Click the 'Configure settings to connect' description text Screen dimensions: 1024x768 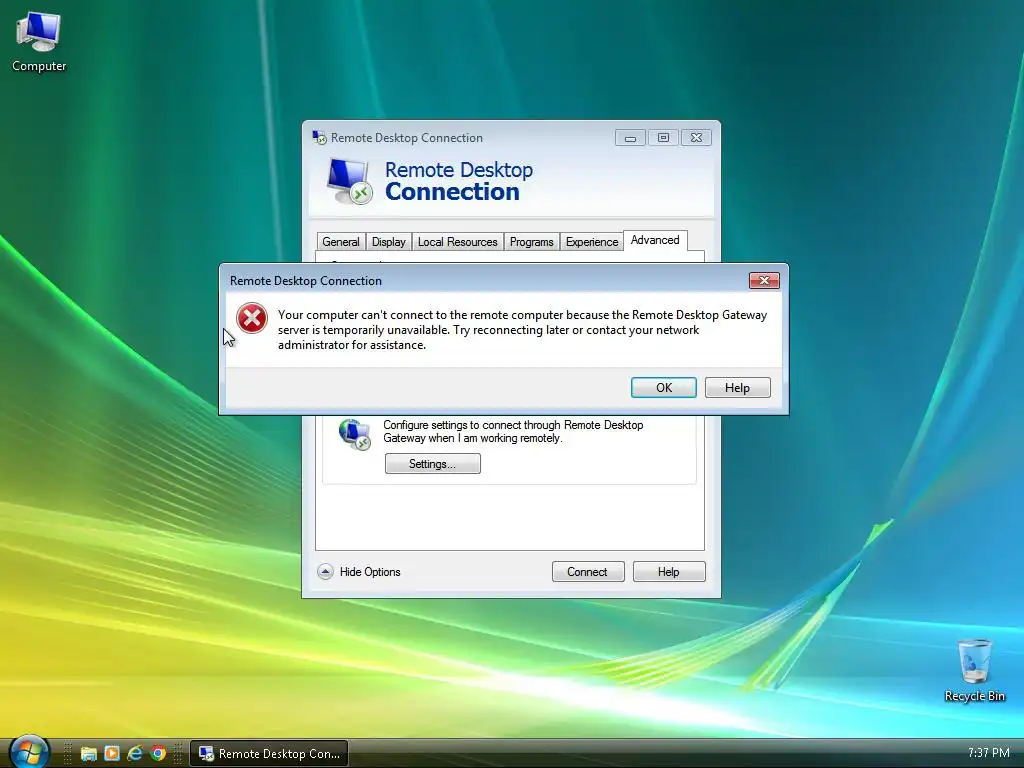coord(513,431)
